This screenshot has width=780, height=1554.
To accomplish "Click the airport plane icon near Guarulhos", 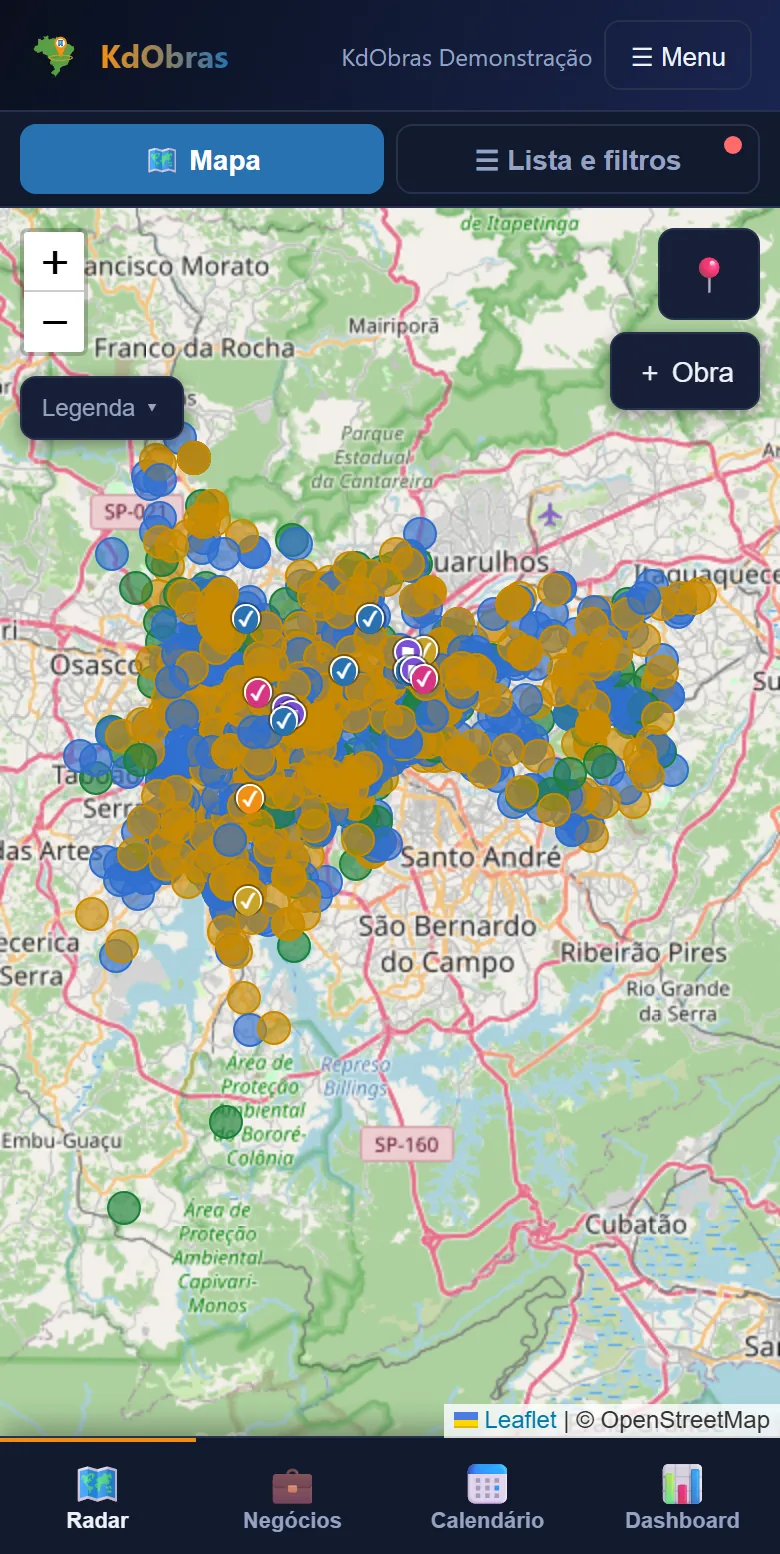I will tap(549, 515).
